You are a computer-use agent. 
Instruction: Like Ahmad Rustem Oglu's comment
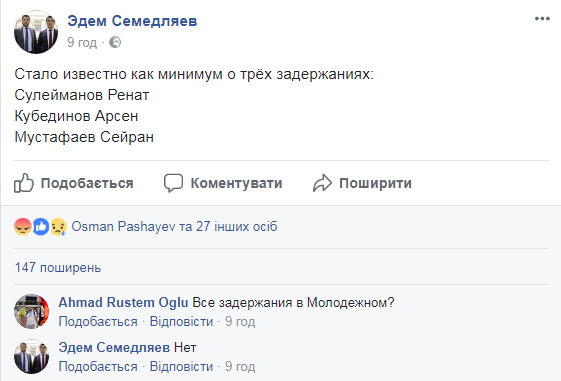coord(98,322)
